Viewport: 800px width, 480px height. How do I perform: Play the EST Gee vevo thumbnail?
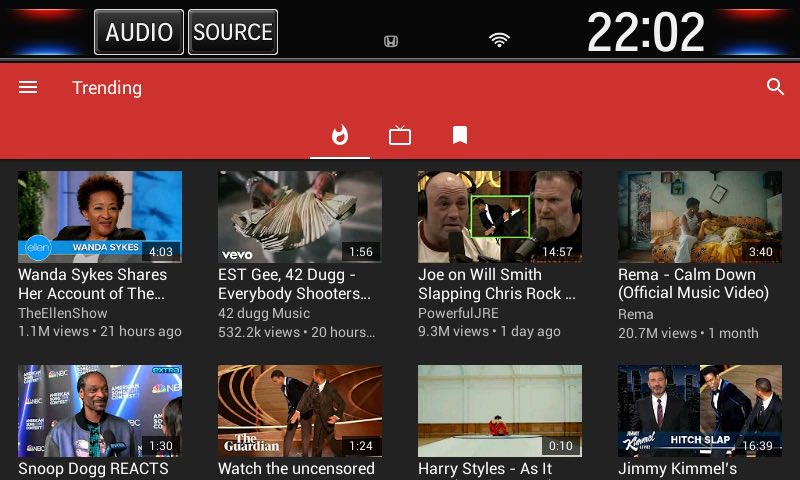coord(300,217)
